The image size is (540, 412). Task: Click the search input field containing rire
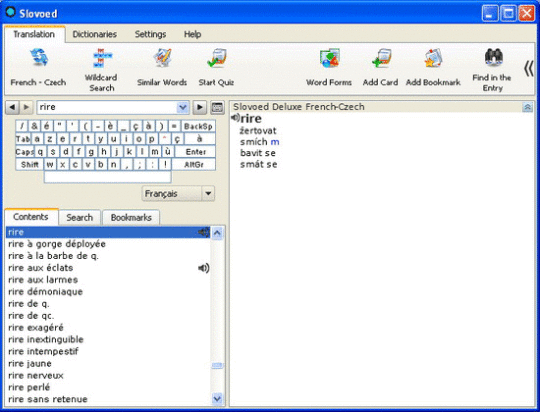tap(107, 107)
